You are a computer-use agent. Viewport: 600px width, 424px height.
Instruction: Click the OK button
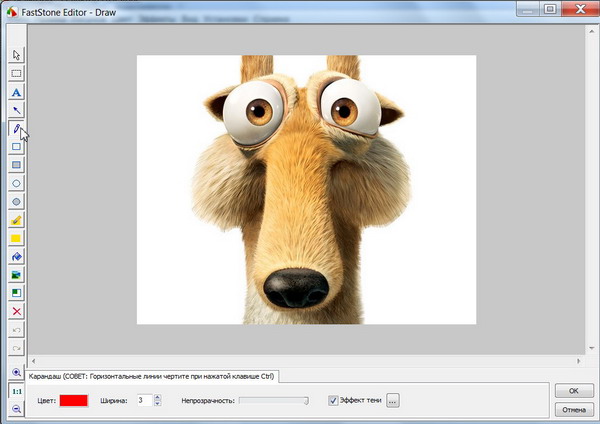[574, 391]
